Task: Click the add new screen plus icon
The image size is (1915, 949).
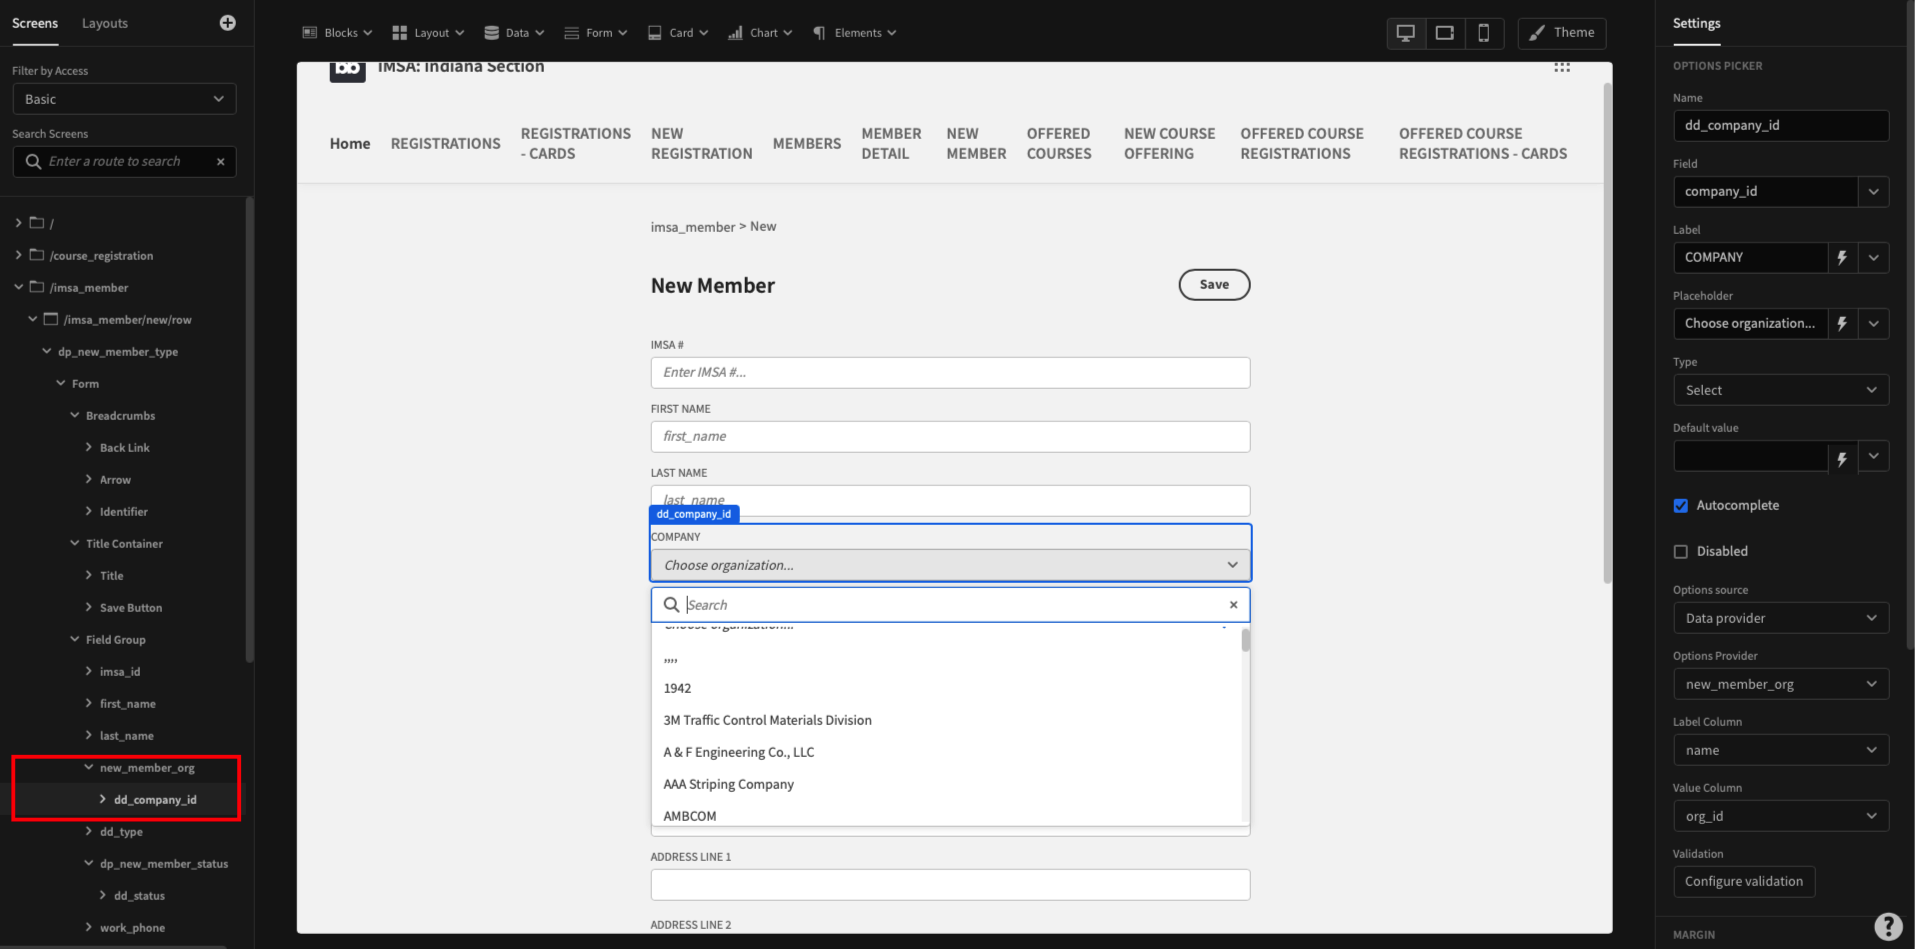Action: coord(227,23)
